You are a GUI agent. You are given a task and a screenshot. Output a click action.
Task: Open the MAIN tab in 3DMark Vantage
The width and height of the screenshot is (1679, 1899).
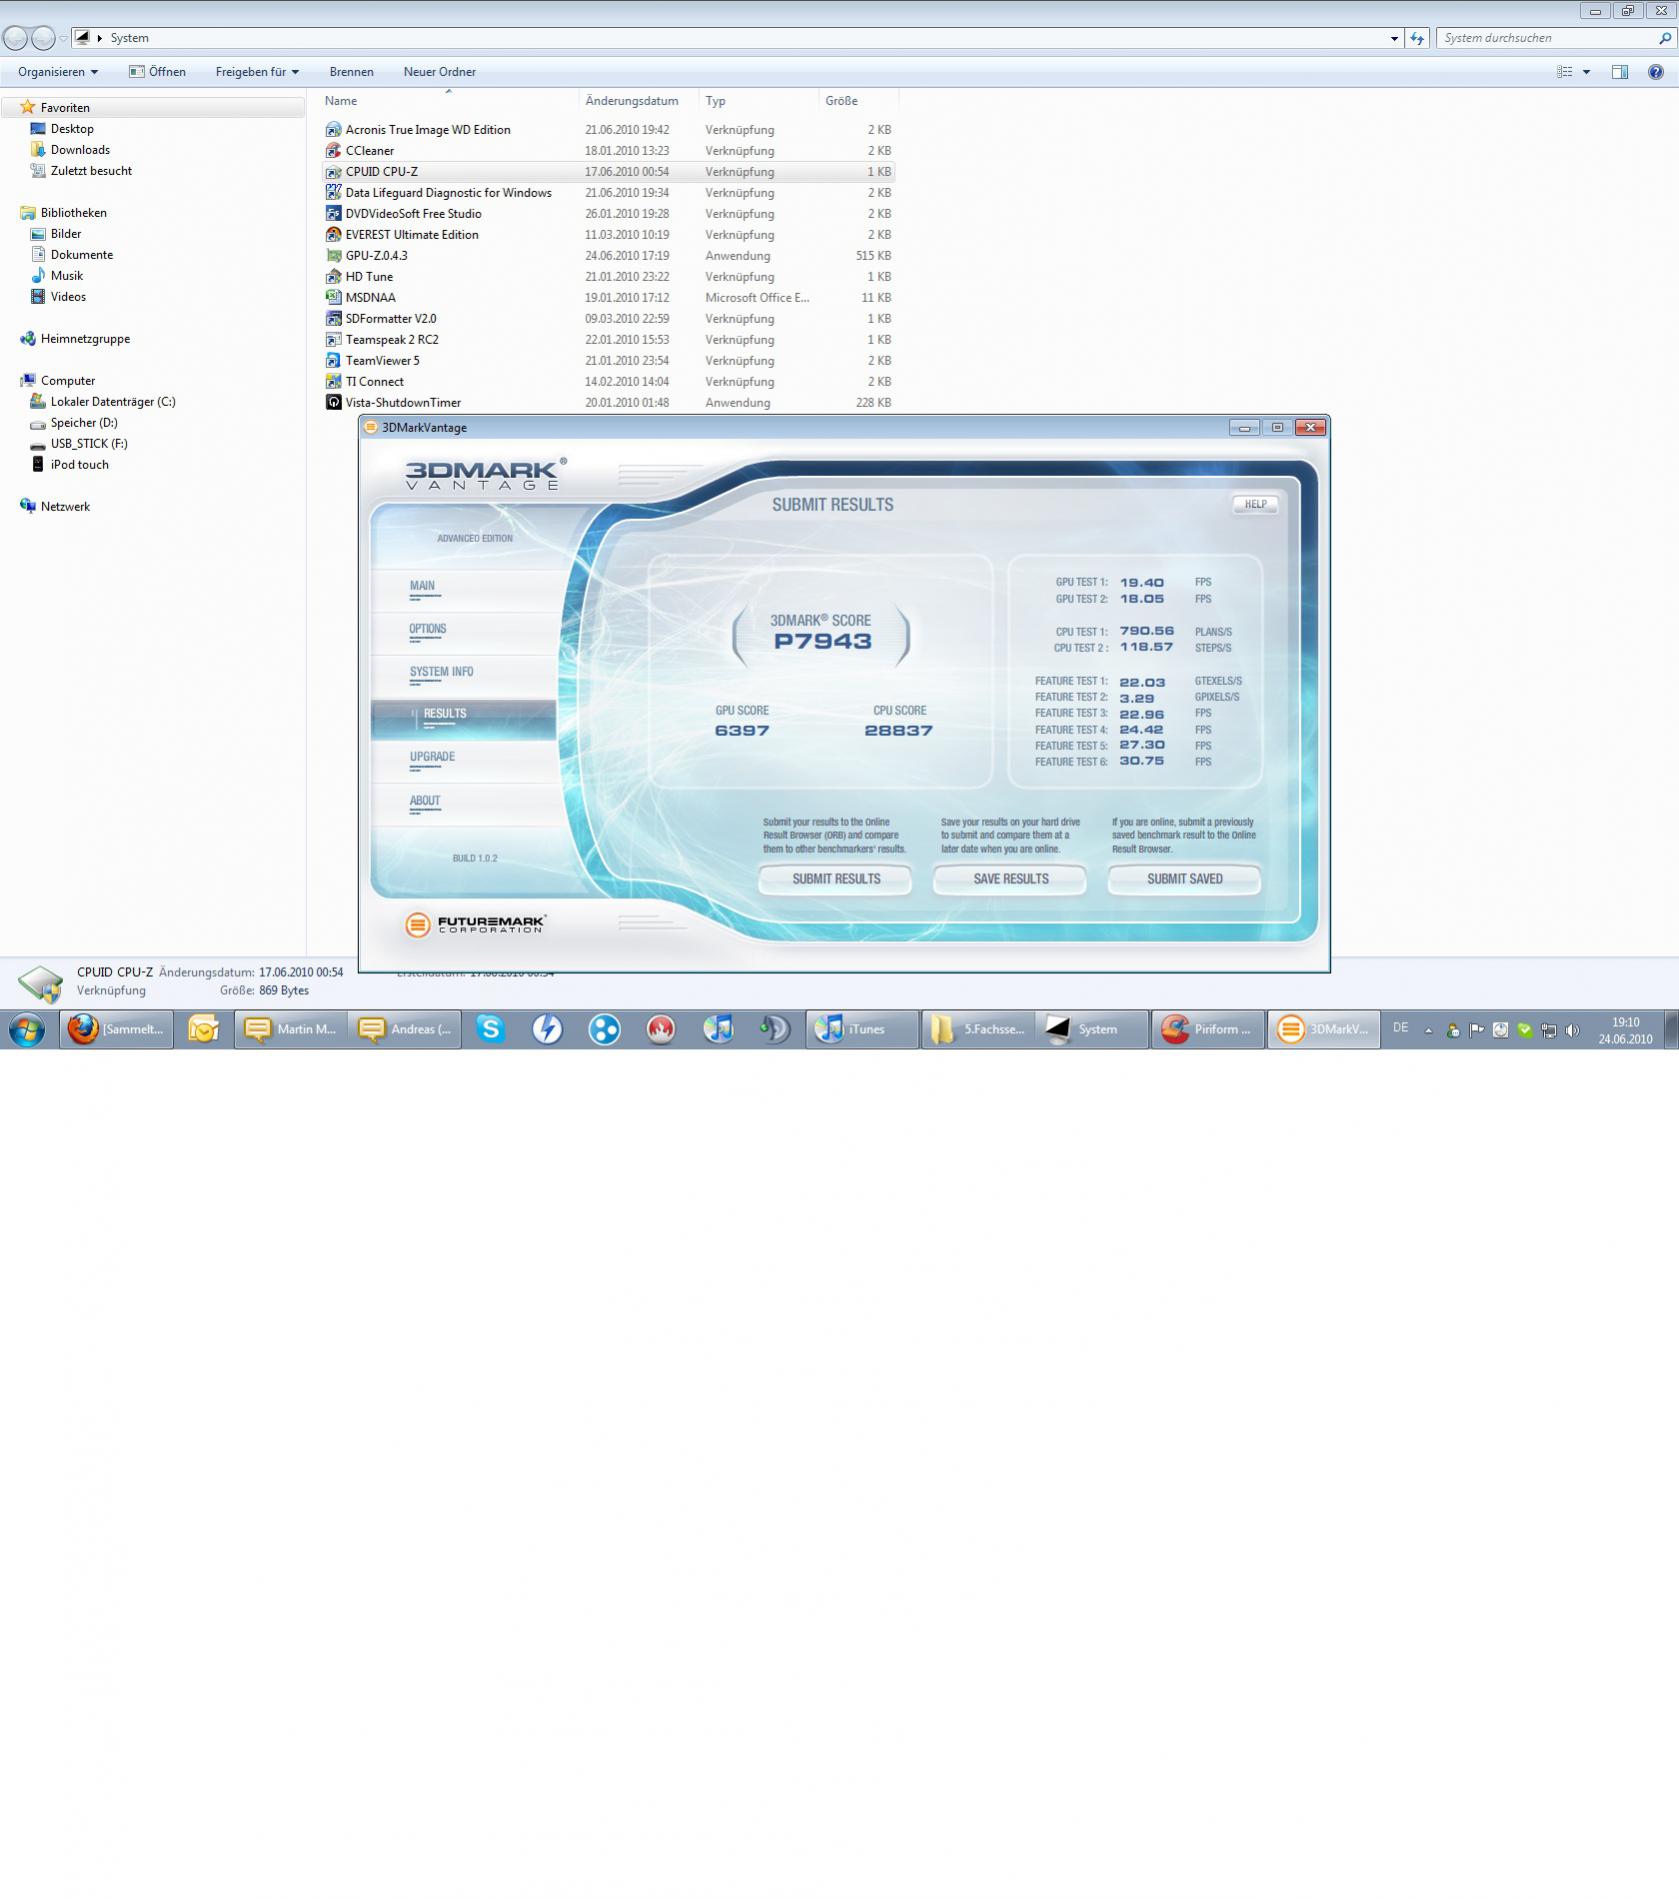point(464,590)
